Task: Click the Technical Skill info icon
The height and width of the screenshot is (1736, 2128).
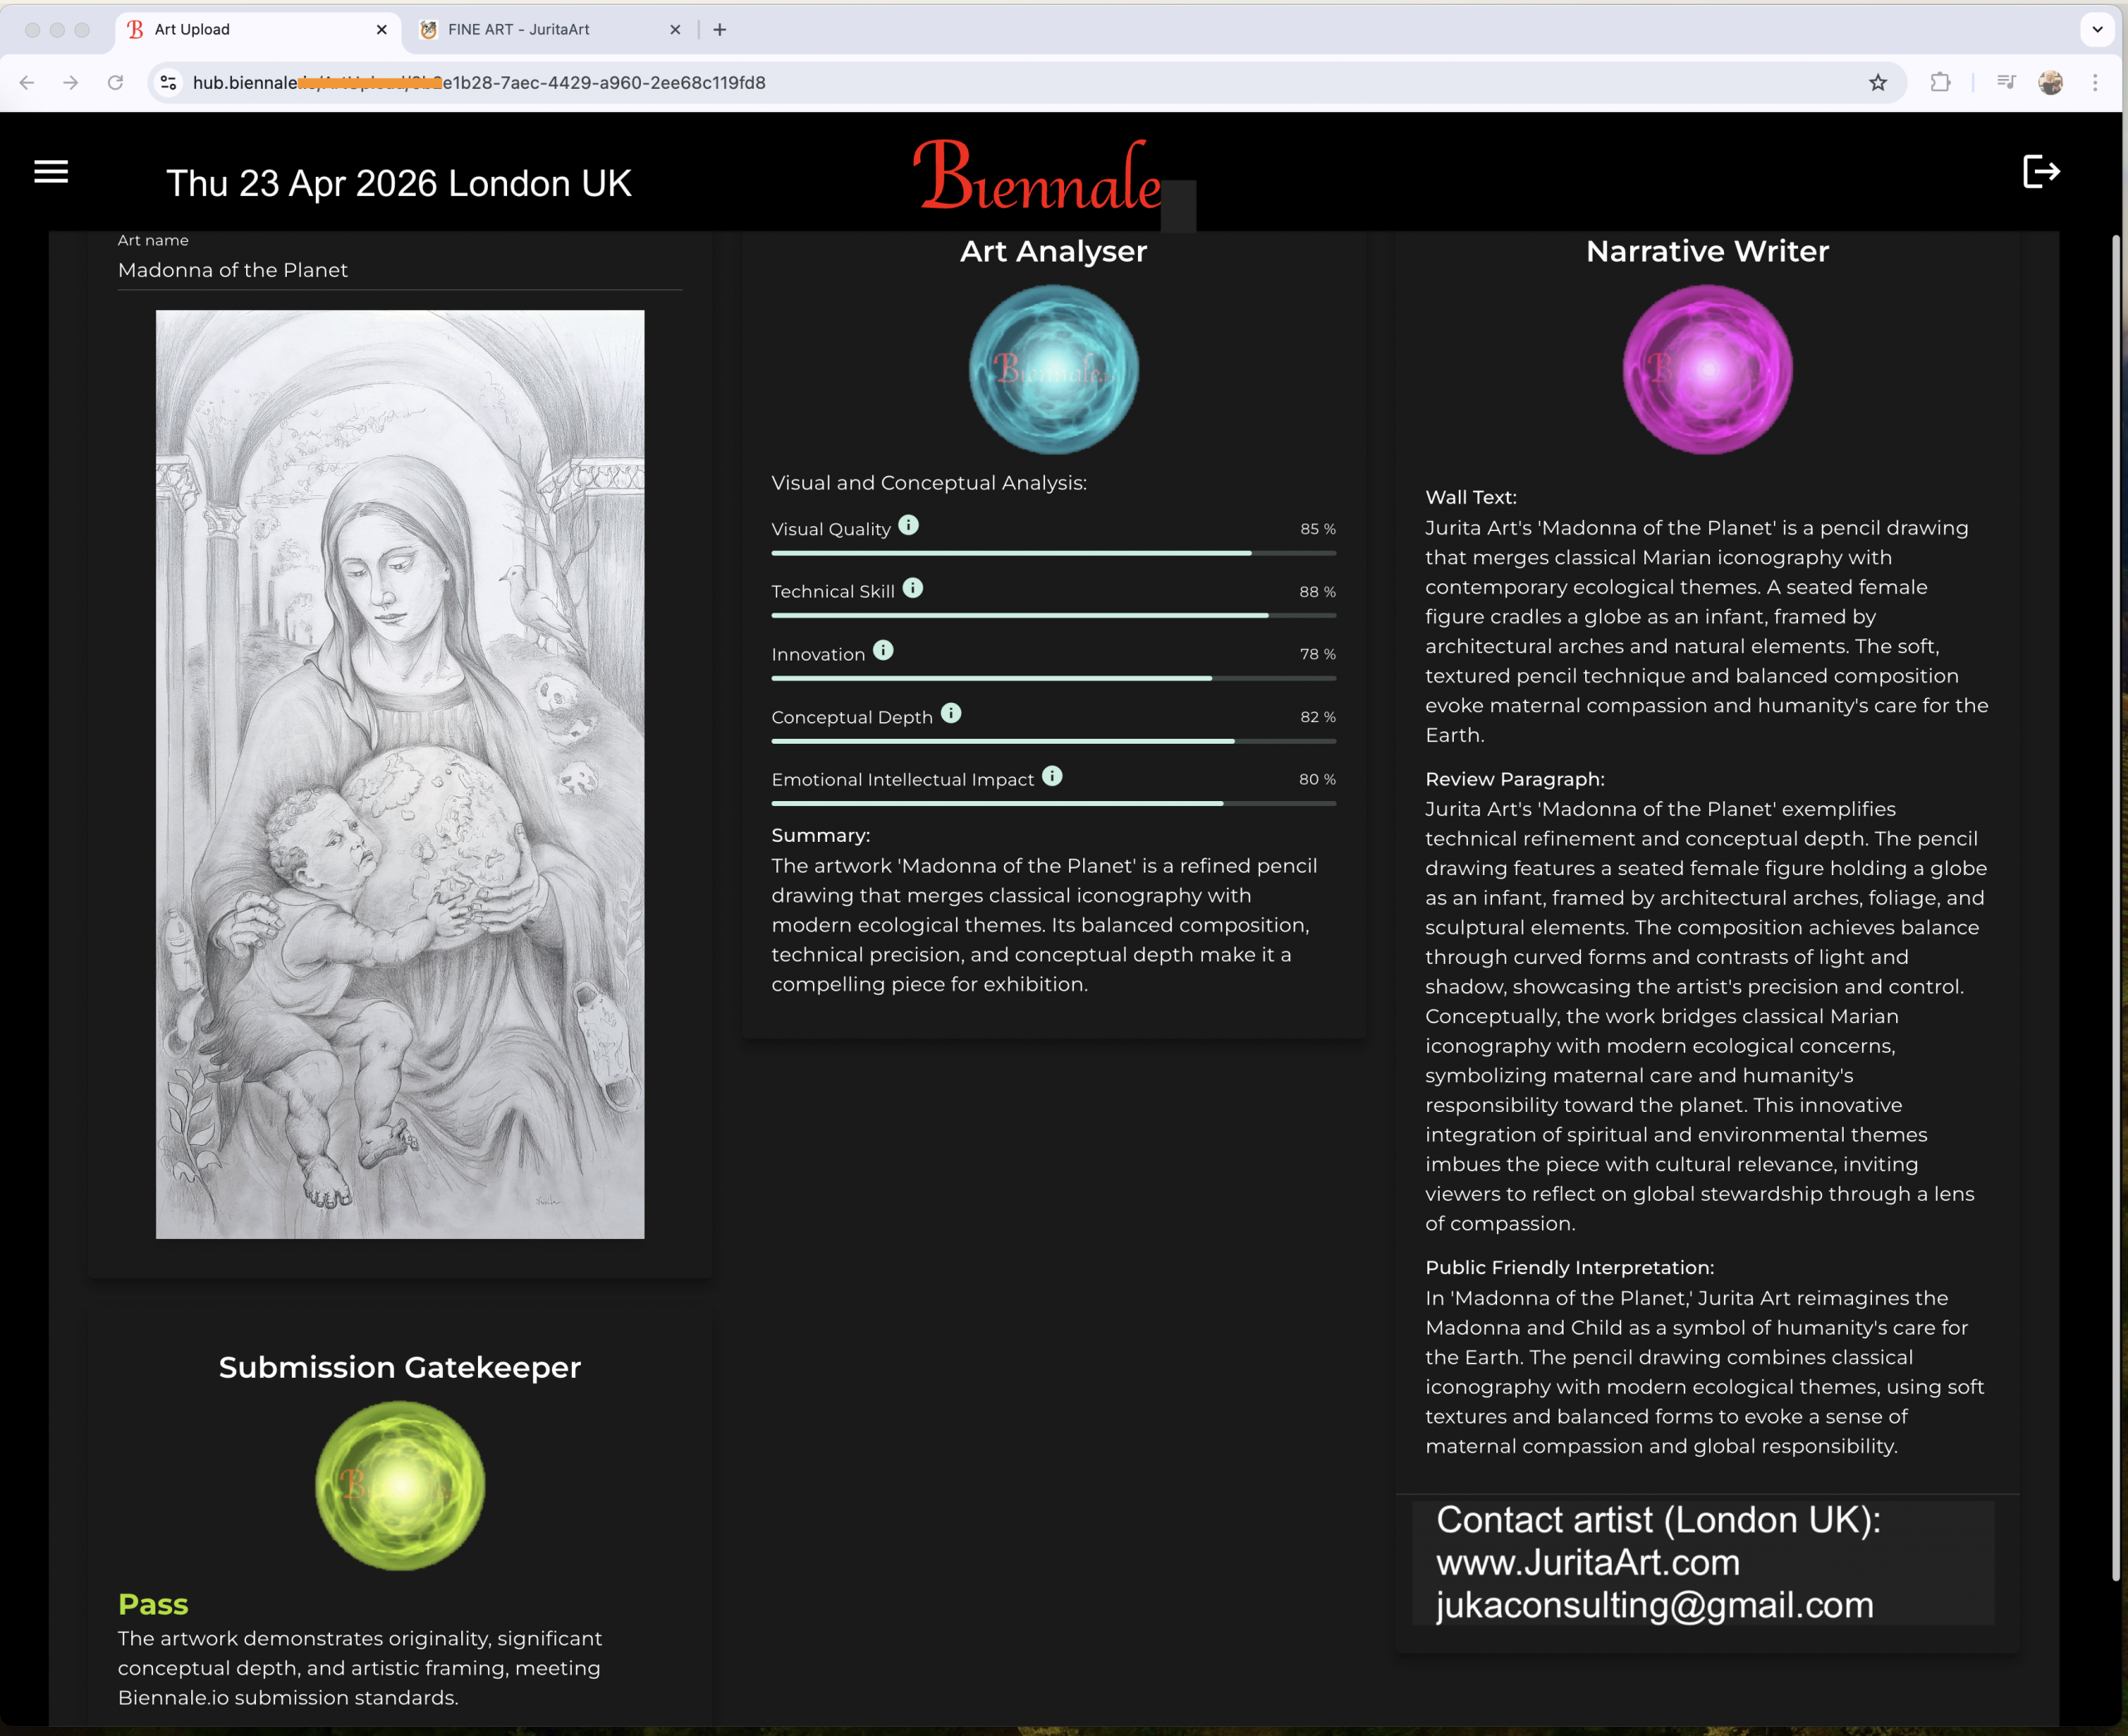Action: (x=913, y=588)
